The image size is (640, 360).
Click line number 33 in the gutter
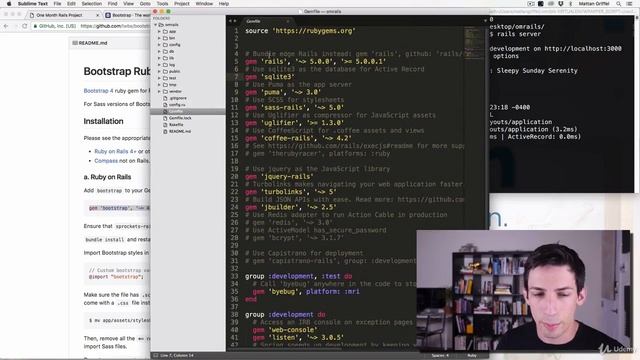click(x=234, y=276)
